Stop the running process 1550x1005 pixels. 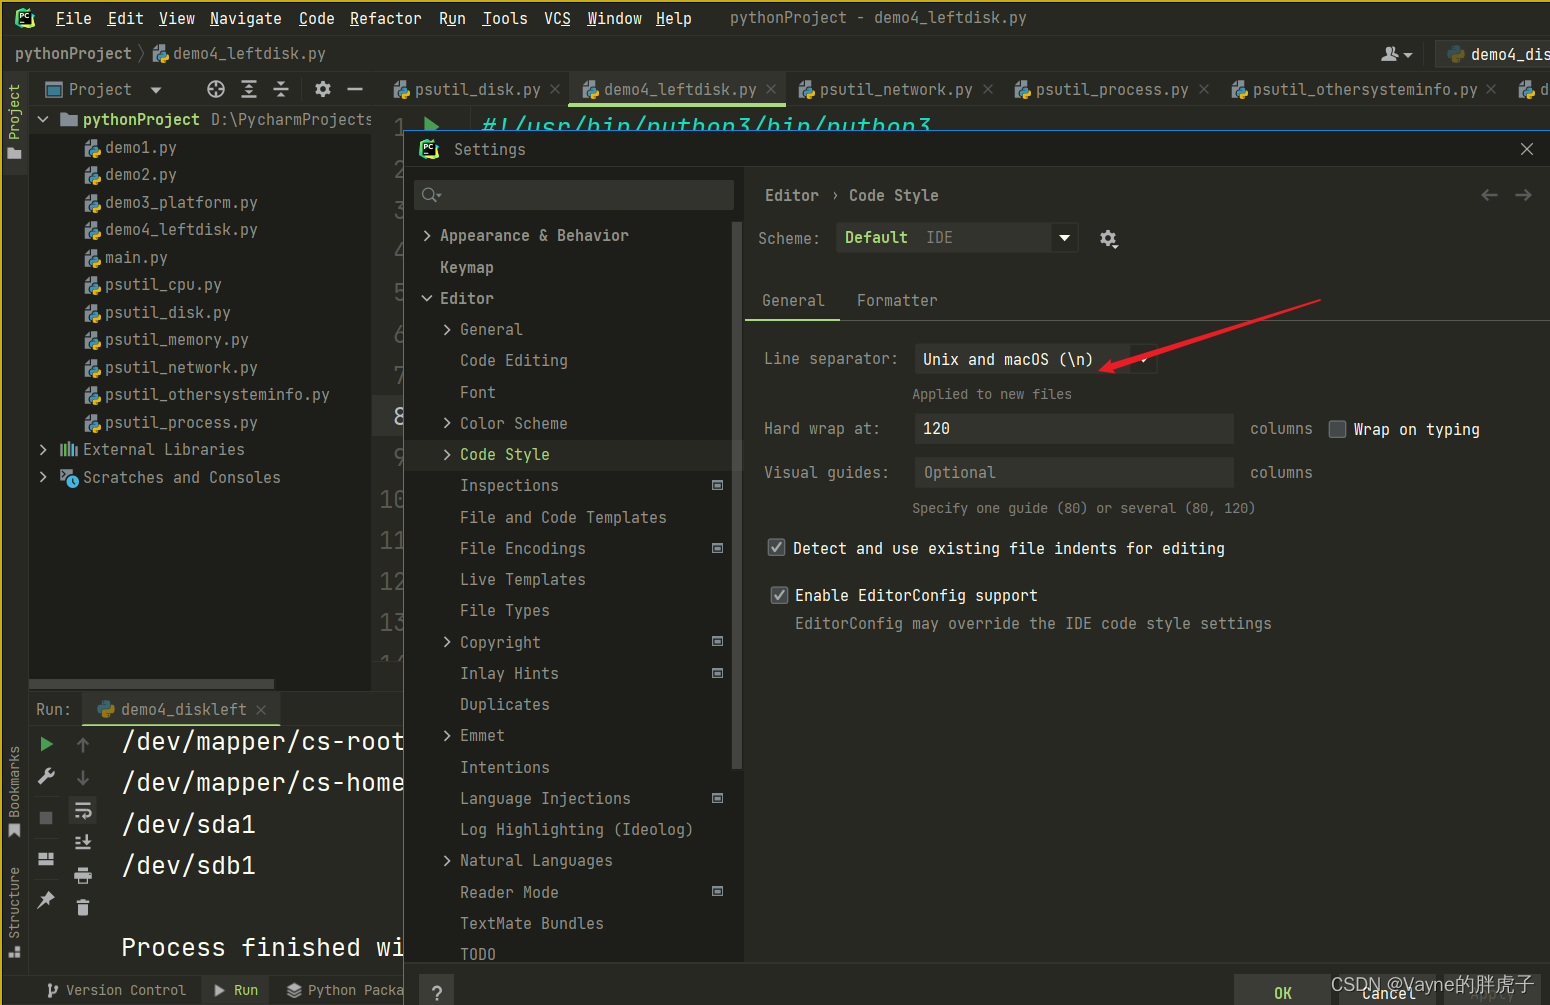(x=45, y=817)
